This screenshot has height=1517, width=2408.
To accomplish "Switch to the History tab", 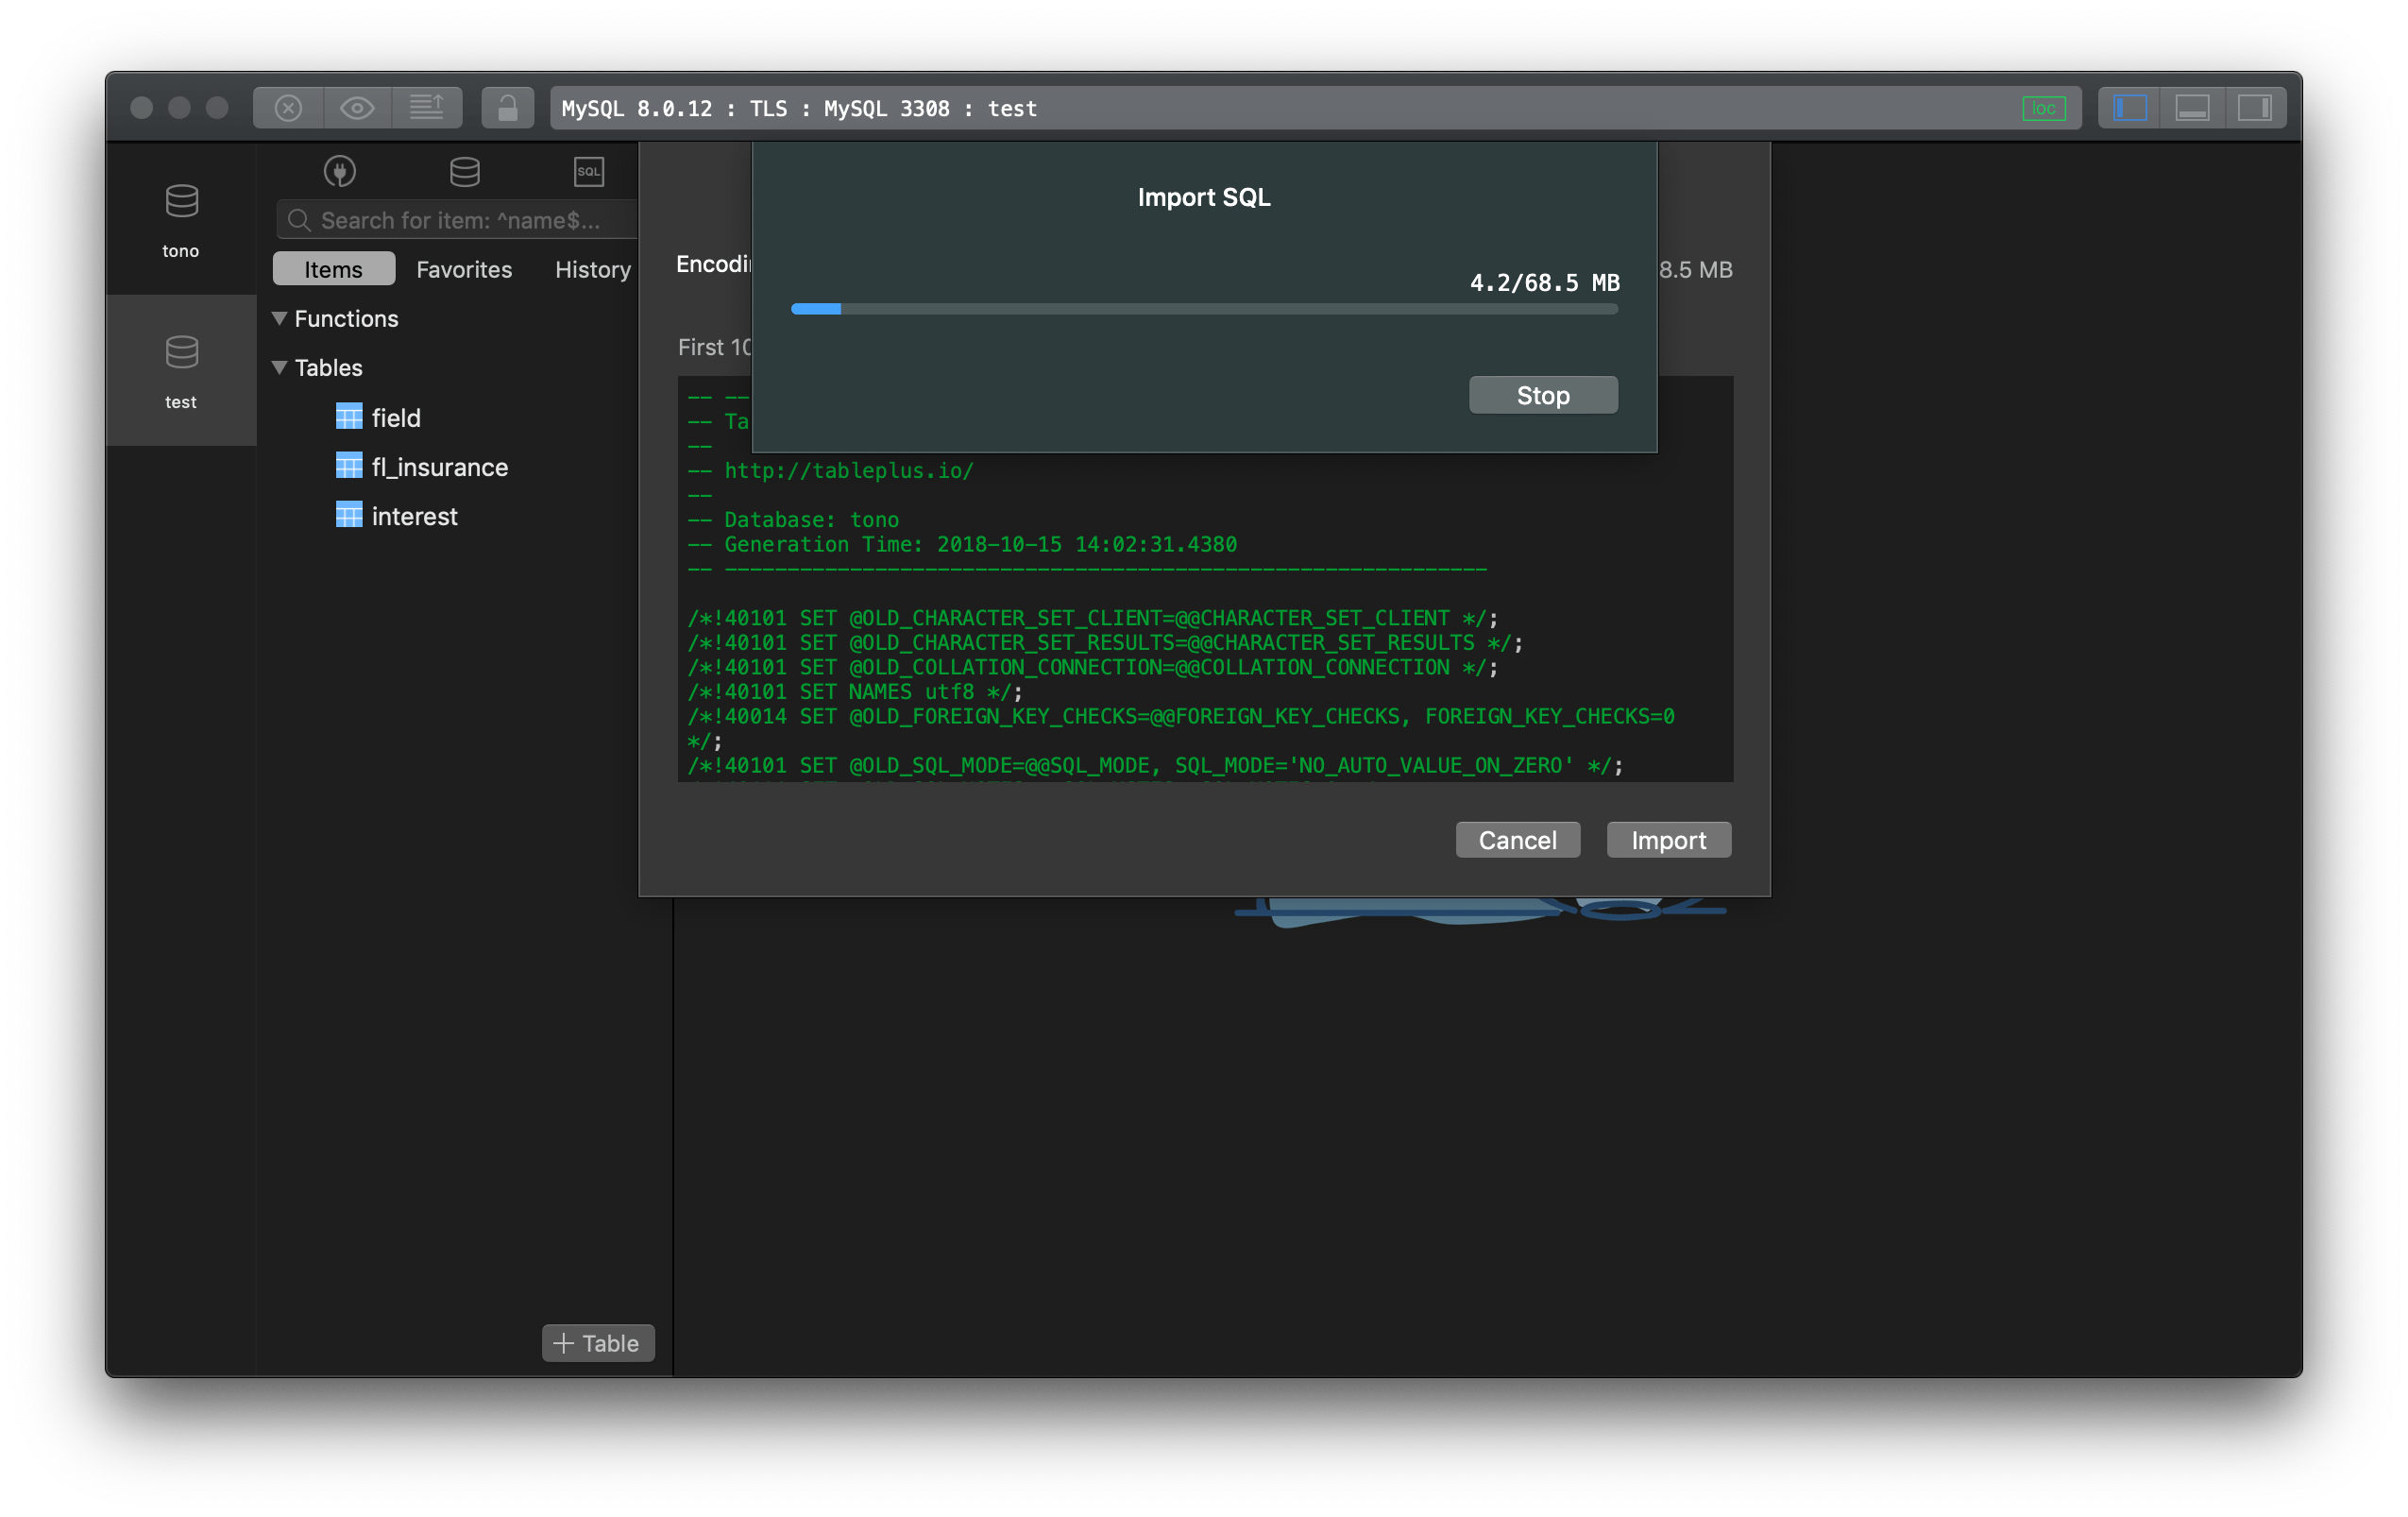I will click(592, 269).
